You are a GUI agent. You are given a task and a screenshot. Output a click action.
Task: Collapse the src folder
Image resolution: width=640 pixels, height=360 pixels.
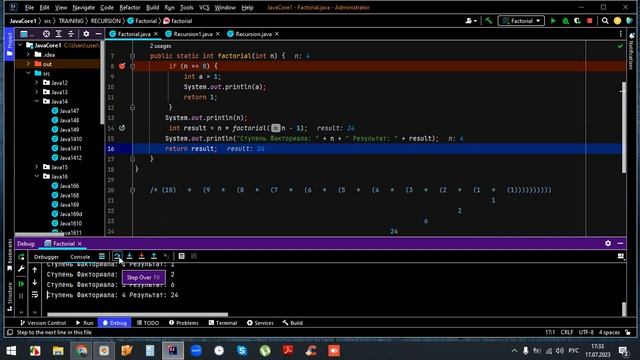[28, 73]
